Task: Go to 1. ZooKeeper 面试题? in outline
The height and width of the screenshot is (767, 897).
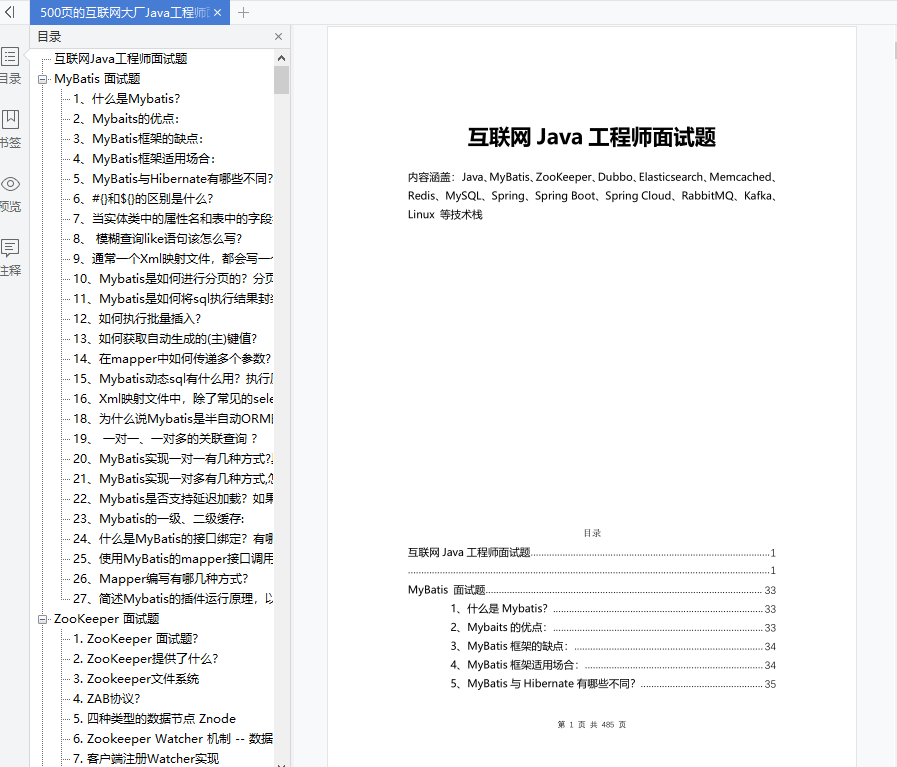Action: click(136, 639)
